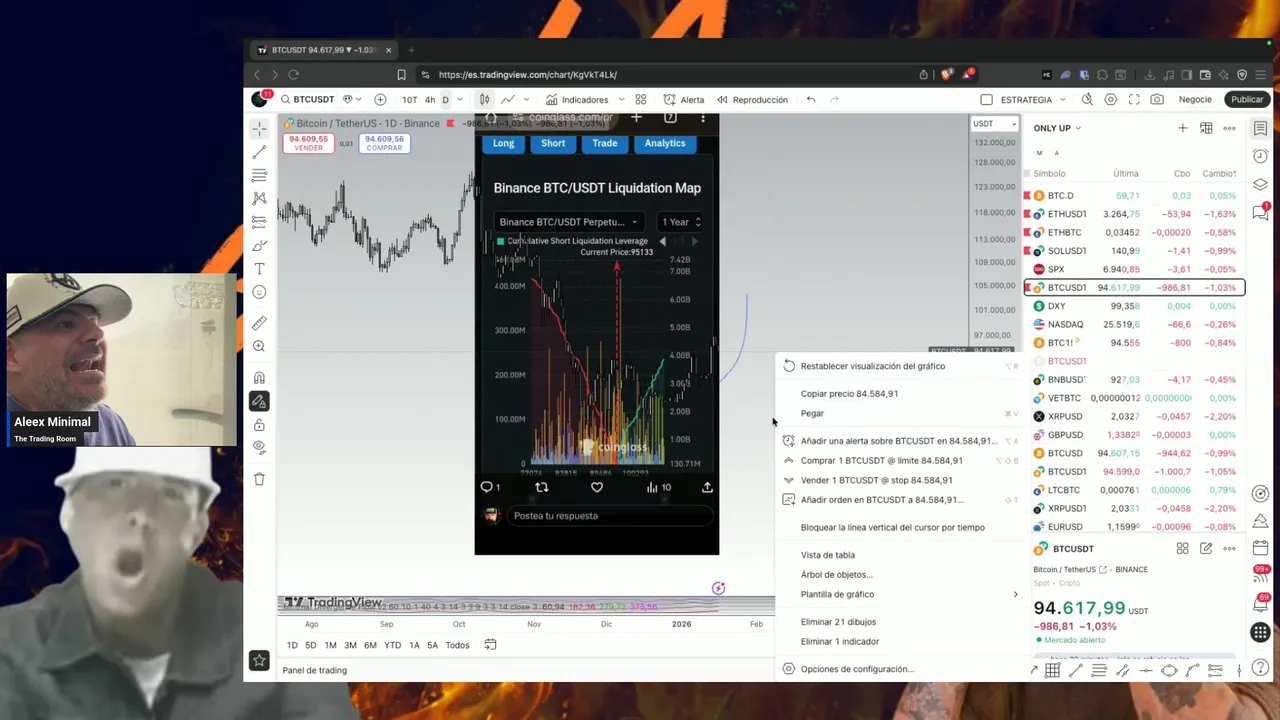Select YTD range at chart bottom
1280x720 pixels.
392,645
